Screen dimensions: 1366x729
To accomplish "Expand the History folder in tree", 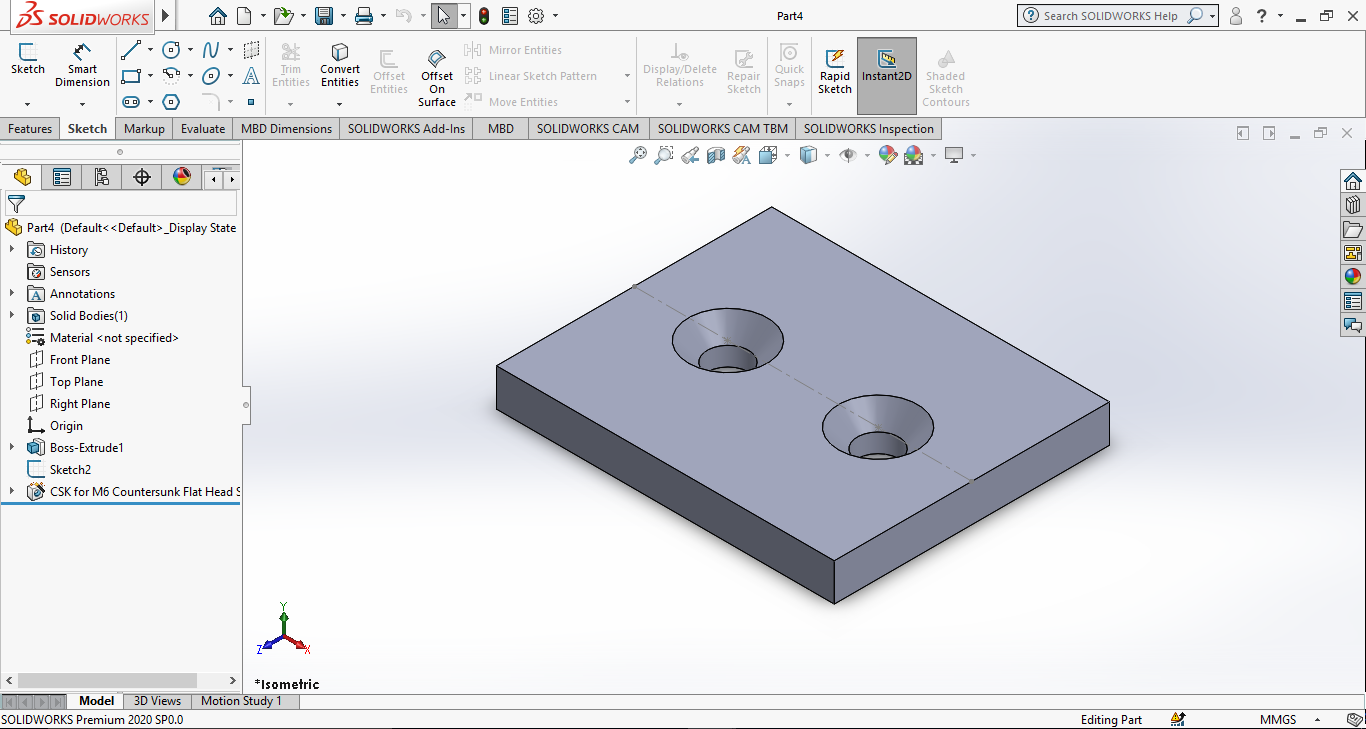I will [x=12, y=250].
